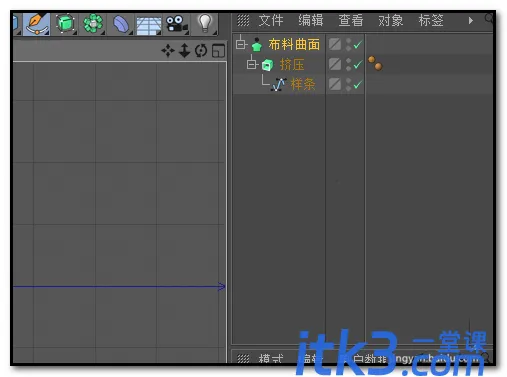
Task: Add a camera object
Action: coord(177,24)
